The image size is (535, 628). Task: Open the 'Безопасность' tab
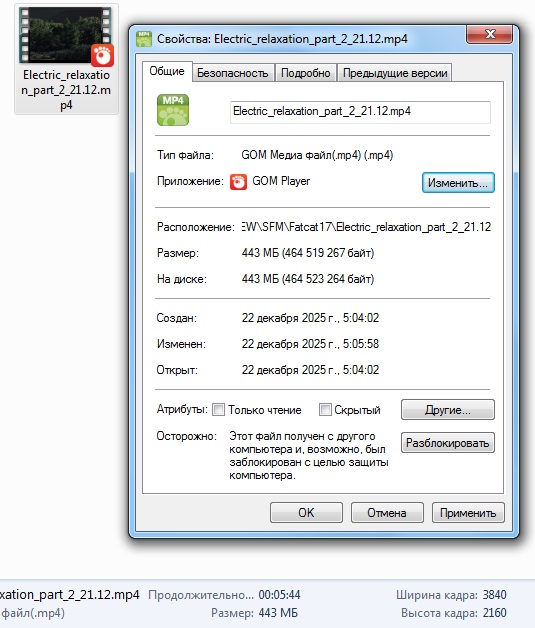tap(233, 73)
